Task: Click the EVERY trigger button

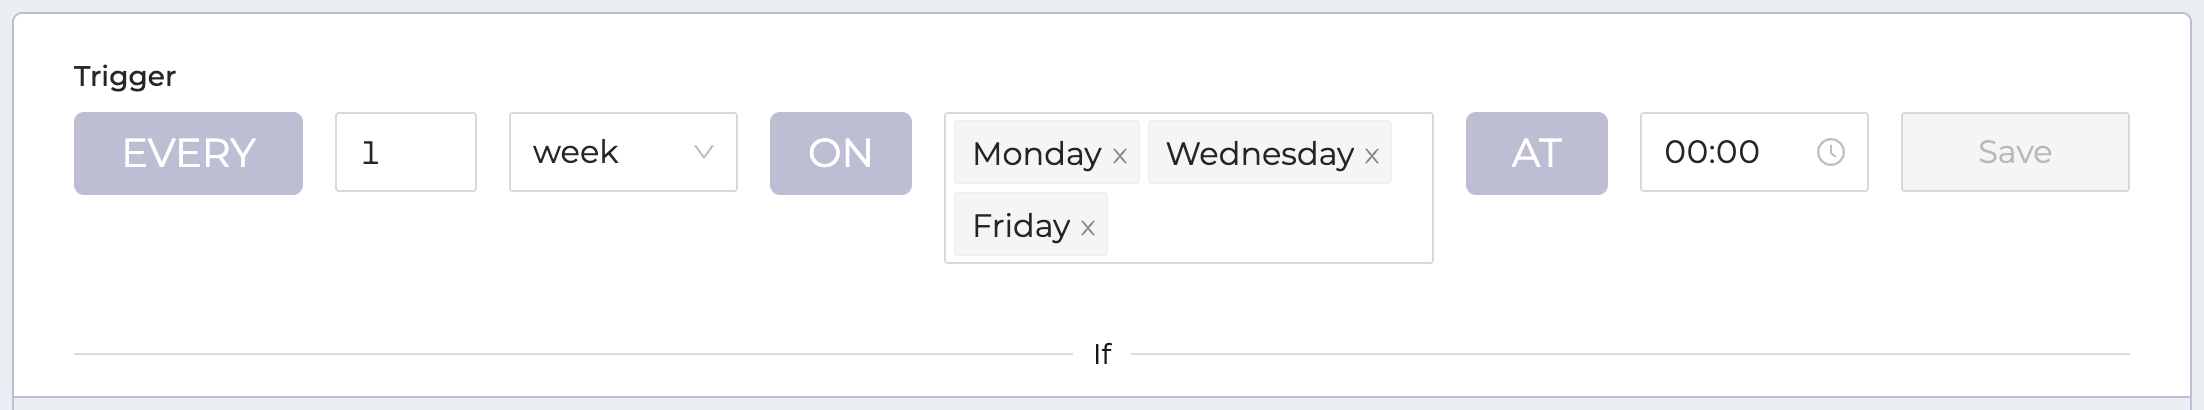Action: pyautogui.click(x=188, y=153)
